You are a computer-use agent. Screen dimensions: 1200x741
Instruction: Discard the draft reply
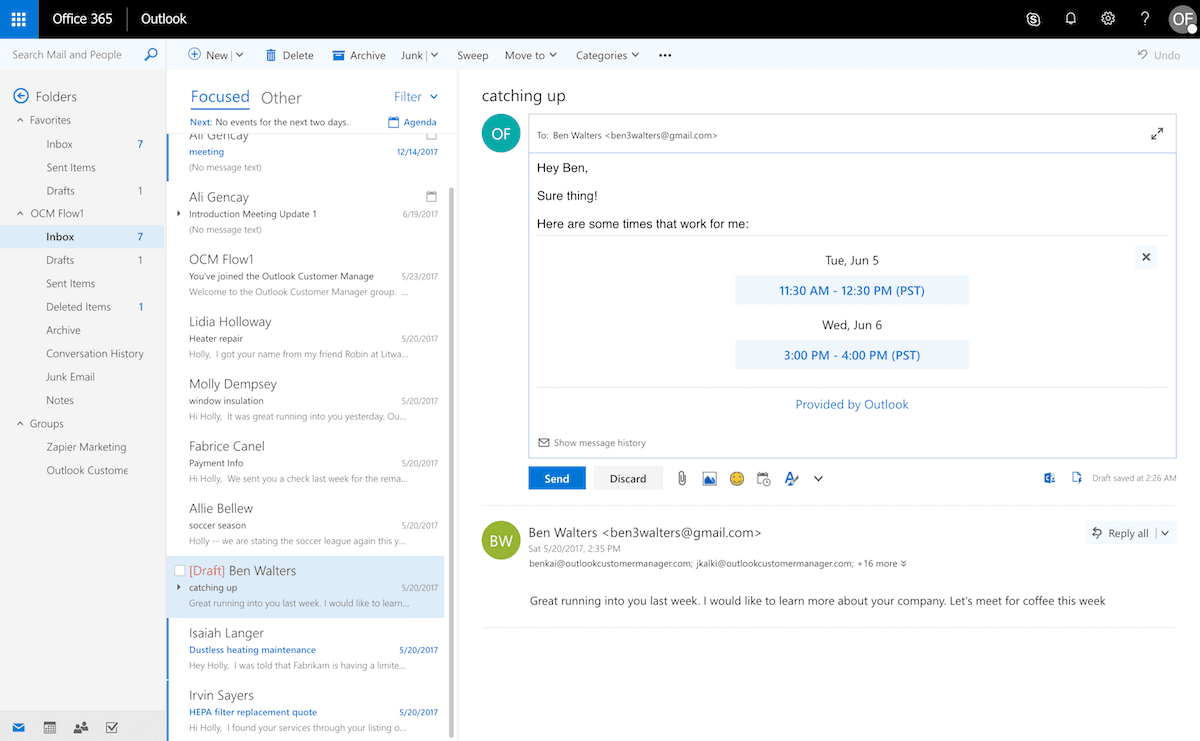coord(628,479)
